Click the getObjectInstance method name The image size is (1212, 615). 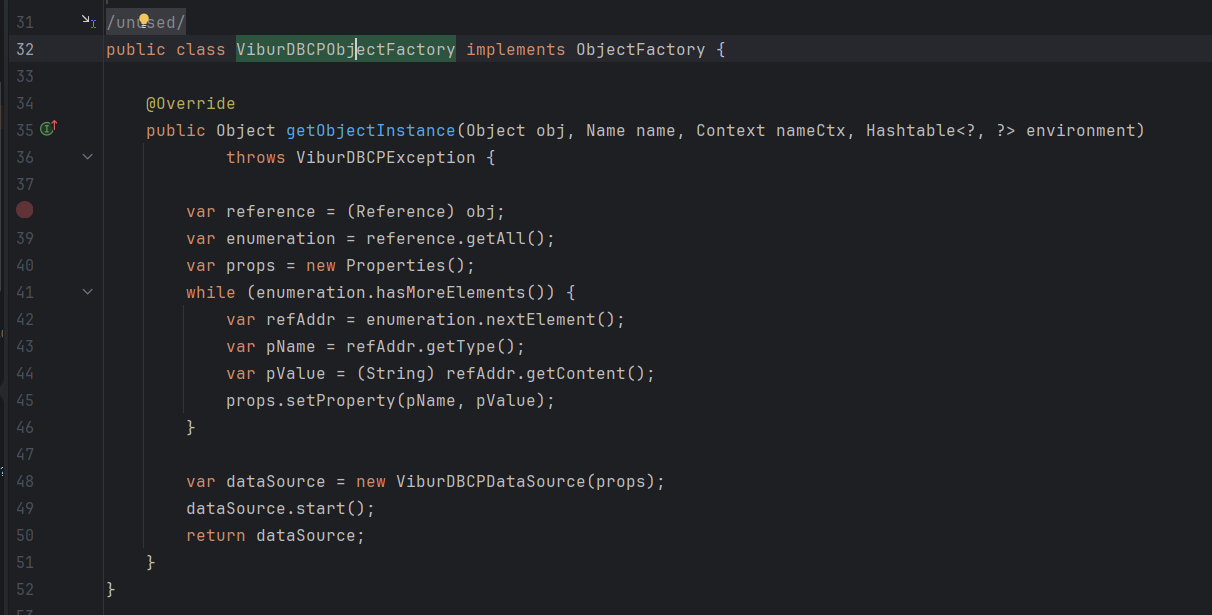371,130
